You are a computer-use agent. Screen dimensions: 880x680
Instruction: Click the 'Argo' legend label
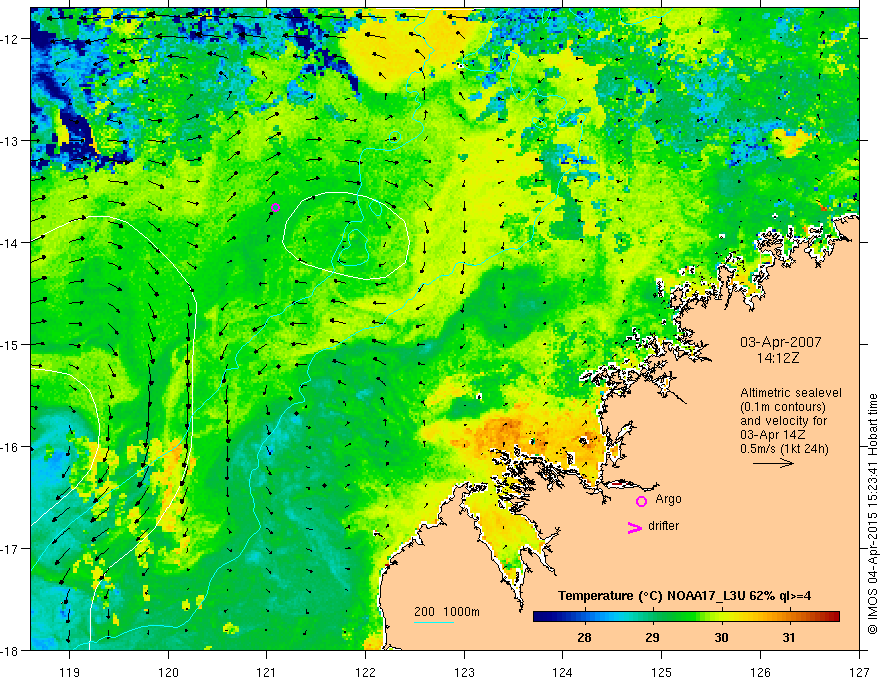point(668,499)
